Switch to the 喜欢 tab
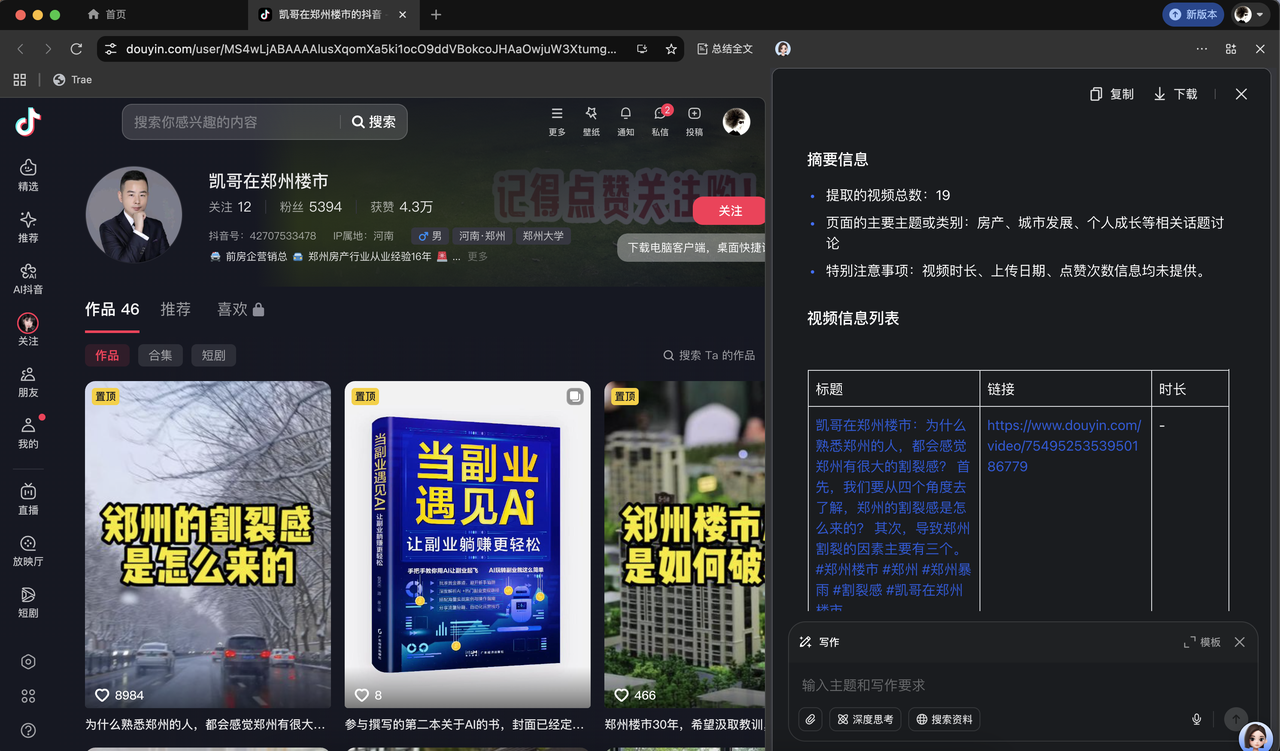1280x751 pixels. [233, 310]
